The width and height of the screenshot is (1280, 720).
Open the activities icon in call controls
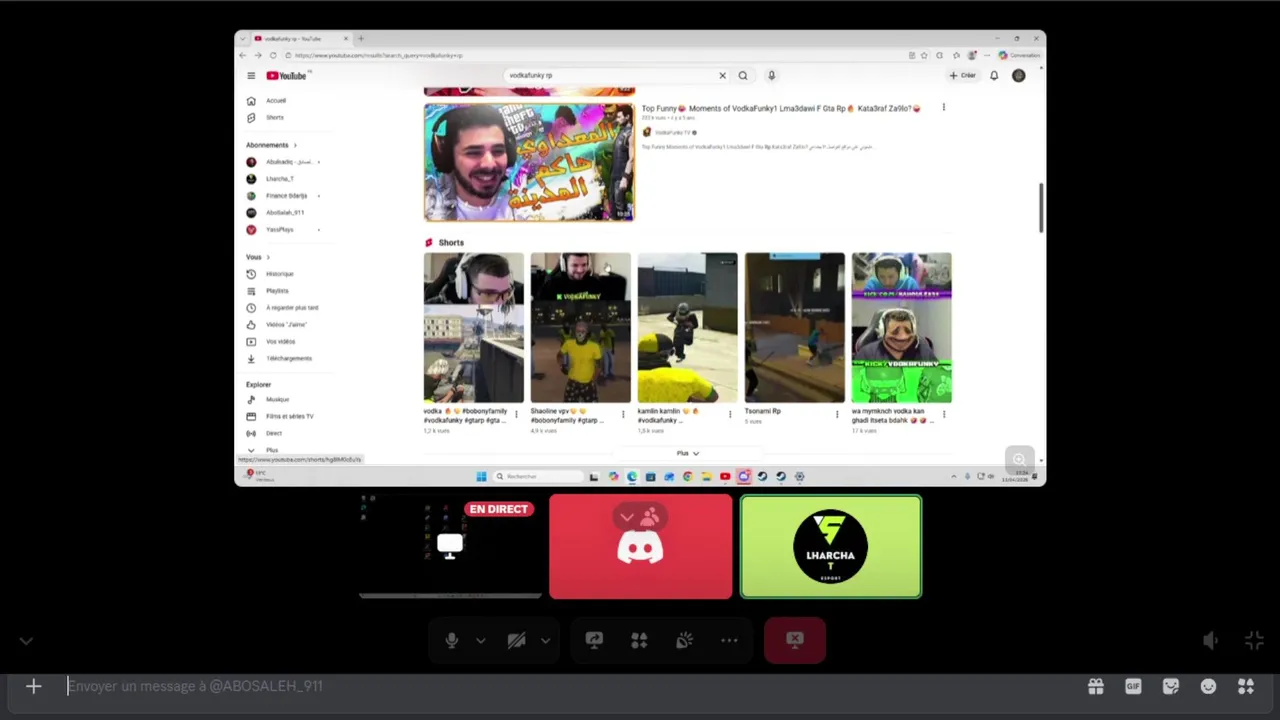[639, 641]
